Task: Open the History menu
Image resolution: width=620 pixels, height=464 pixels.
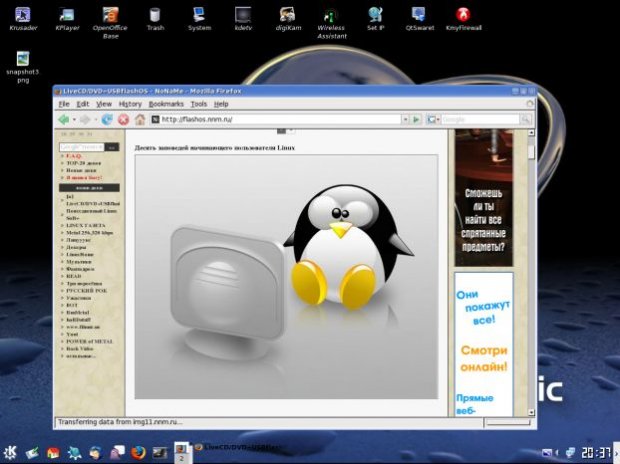Action: pyautogui.click(x=130, y=104)
